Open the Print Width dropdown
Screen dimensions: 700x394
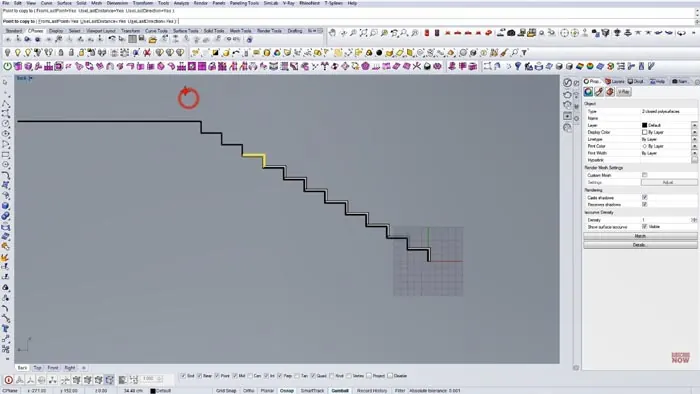coord(694,153)
